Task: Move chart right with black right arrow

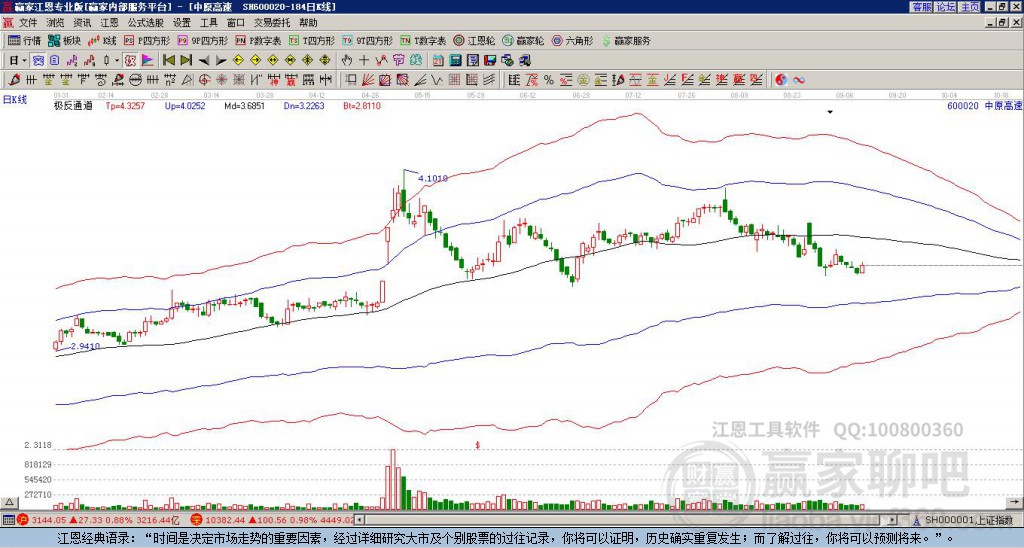Action: (x=221, y=60)
